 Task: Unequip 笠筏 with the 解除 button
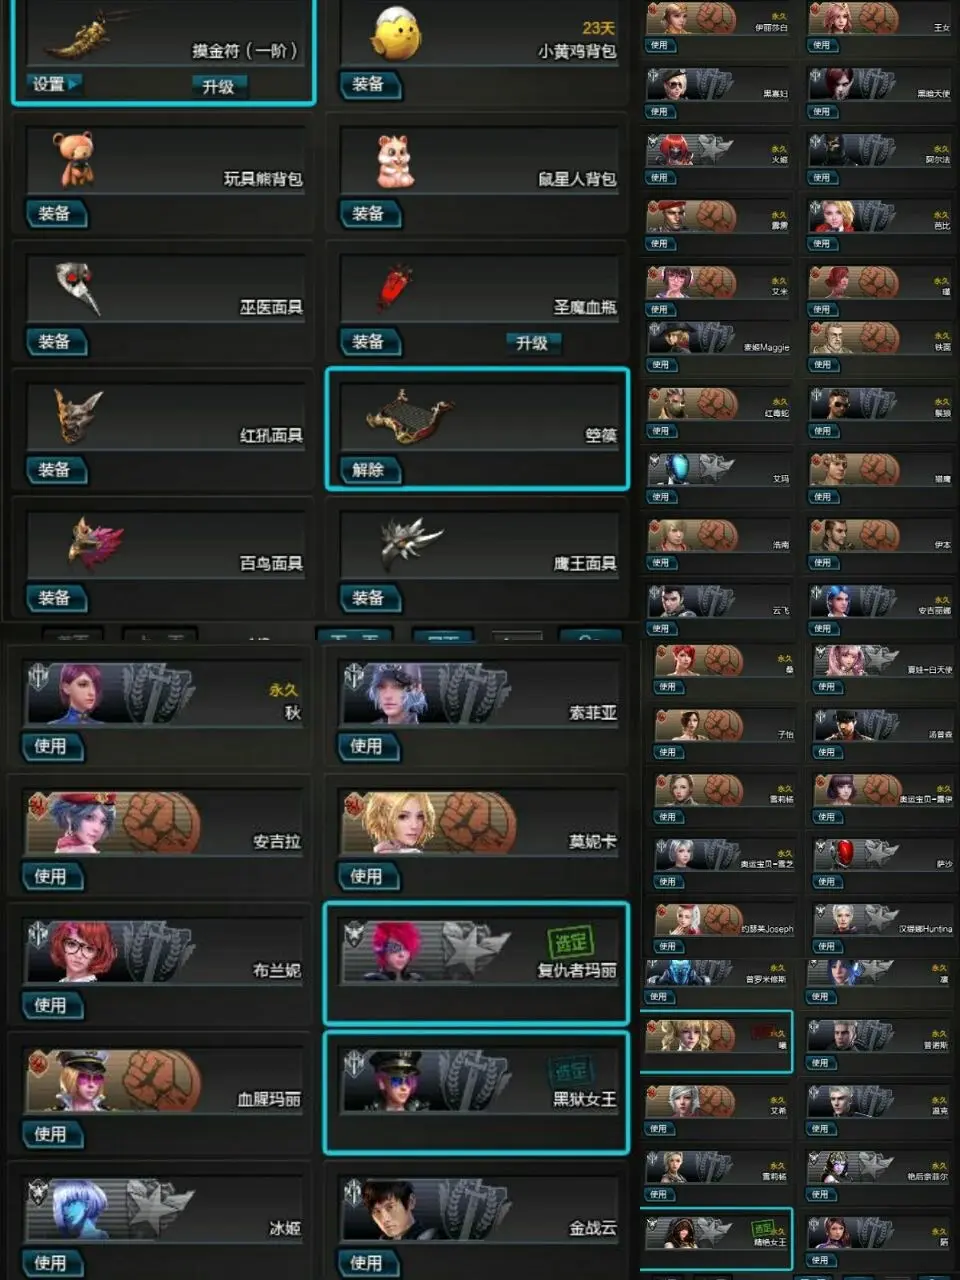370,469
